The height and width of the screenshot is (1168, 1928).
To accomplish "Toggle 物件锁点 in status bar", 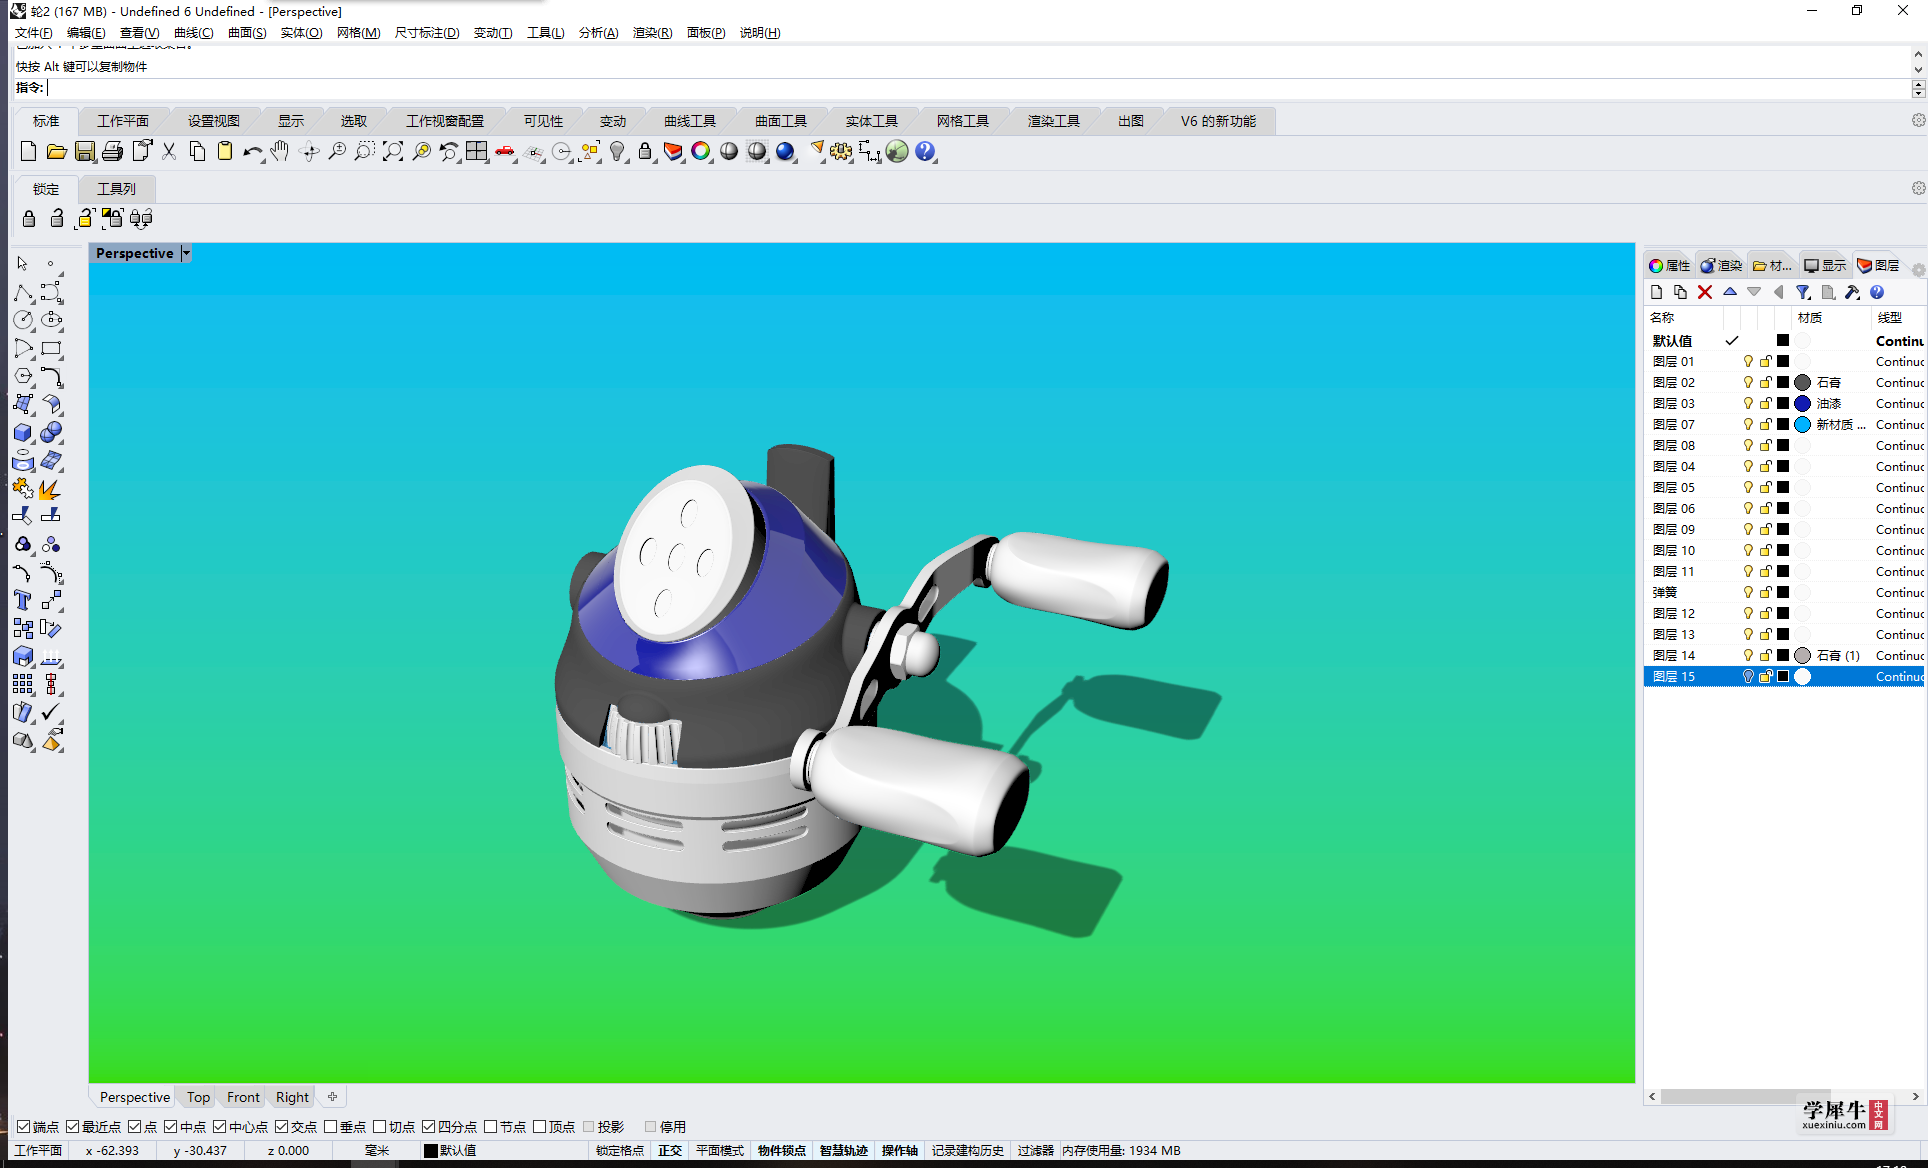I will [x=781, y=1151].
